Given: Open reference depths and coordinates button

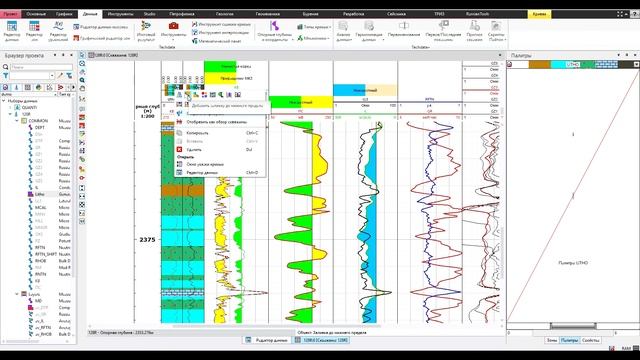Looking at the screenshot, I should pos(275,31).
